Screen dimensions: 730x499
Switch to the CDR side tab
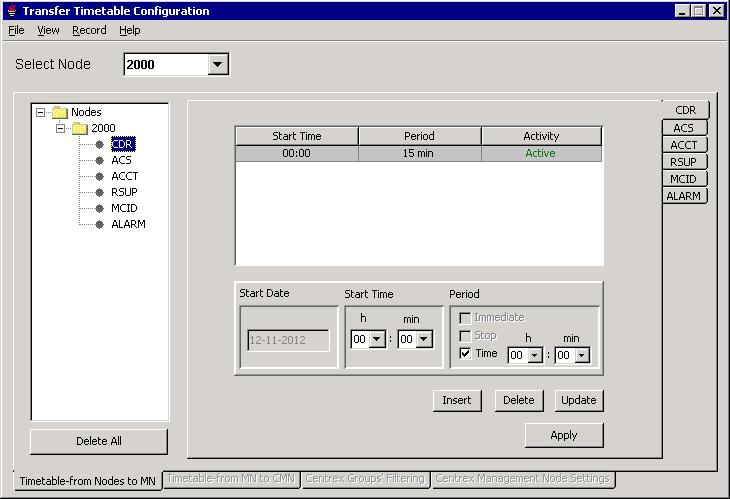tap(685, 110)
